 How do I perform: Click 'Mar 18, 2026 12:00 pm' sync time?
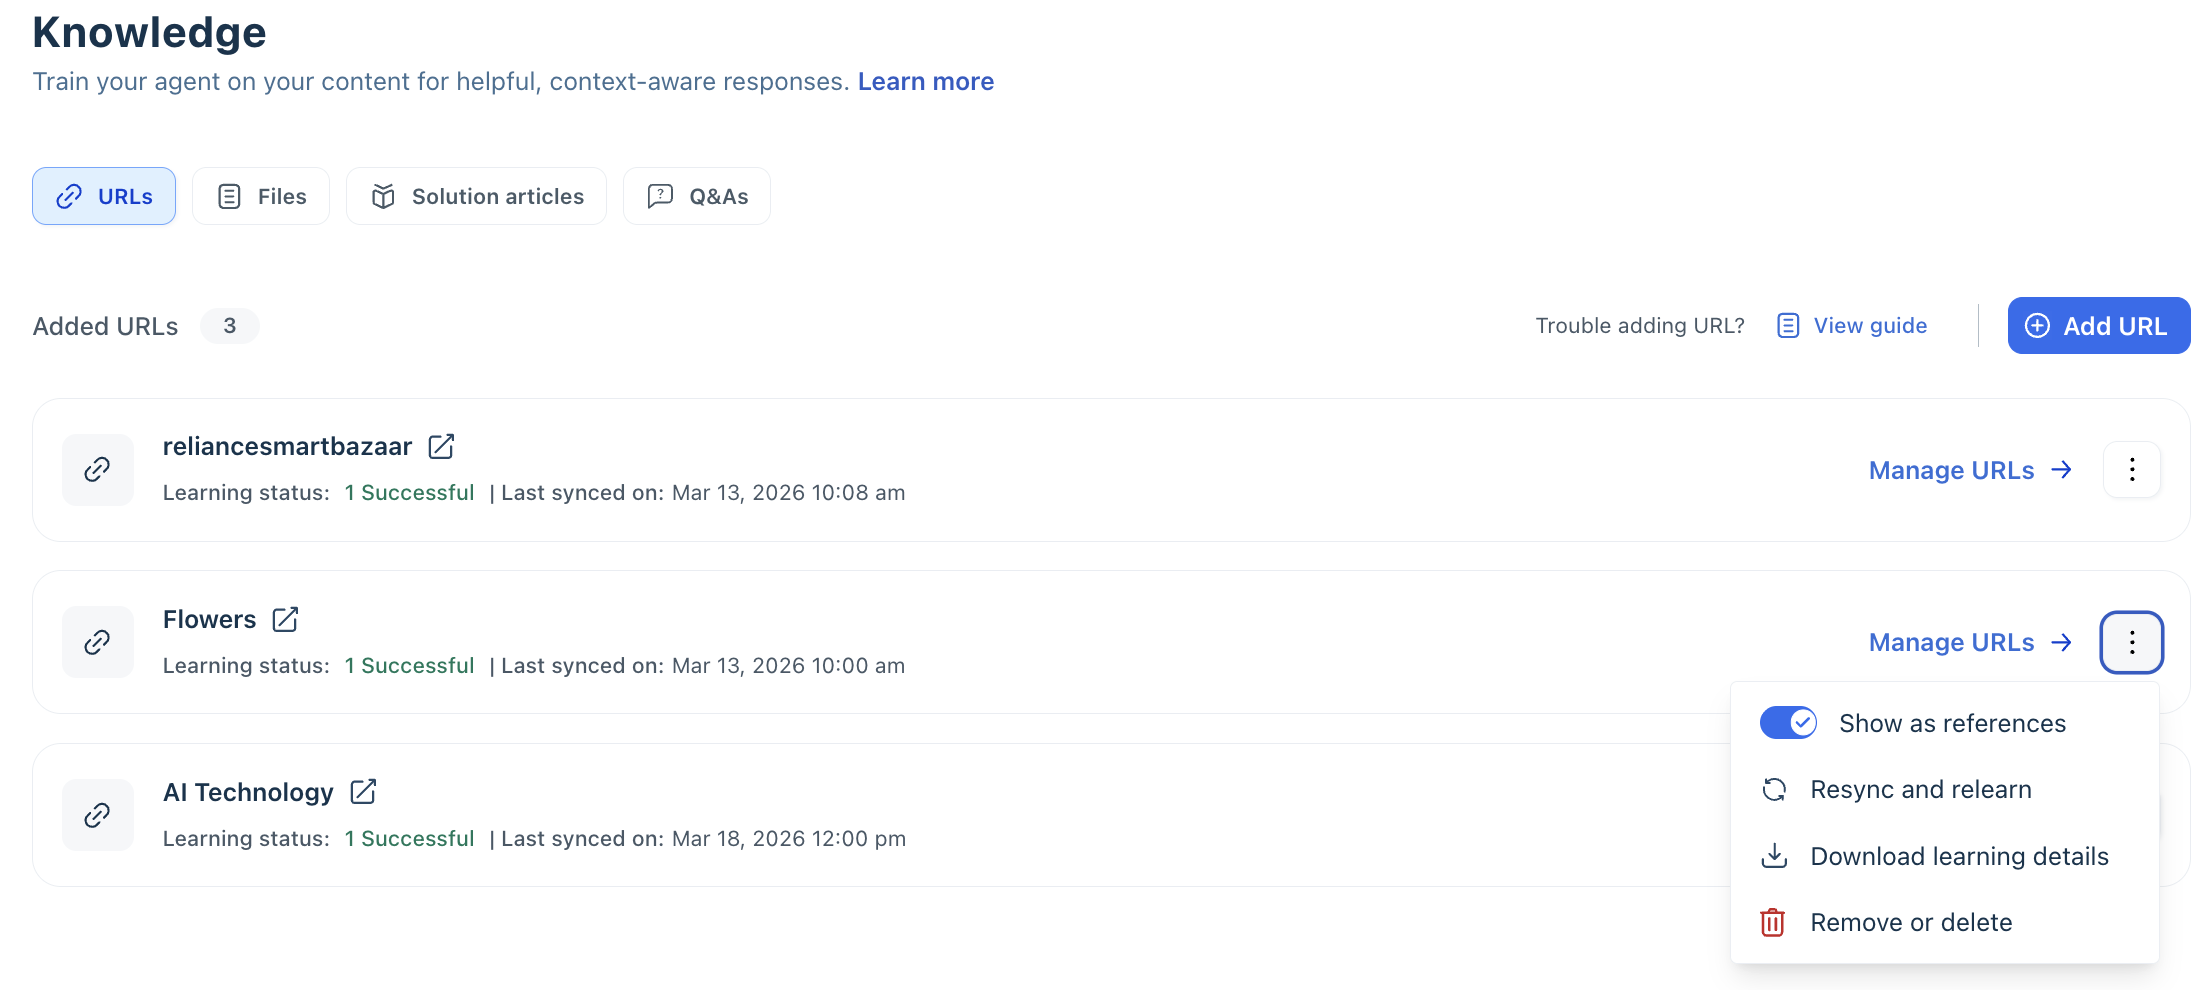click(x=789, y=839)
